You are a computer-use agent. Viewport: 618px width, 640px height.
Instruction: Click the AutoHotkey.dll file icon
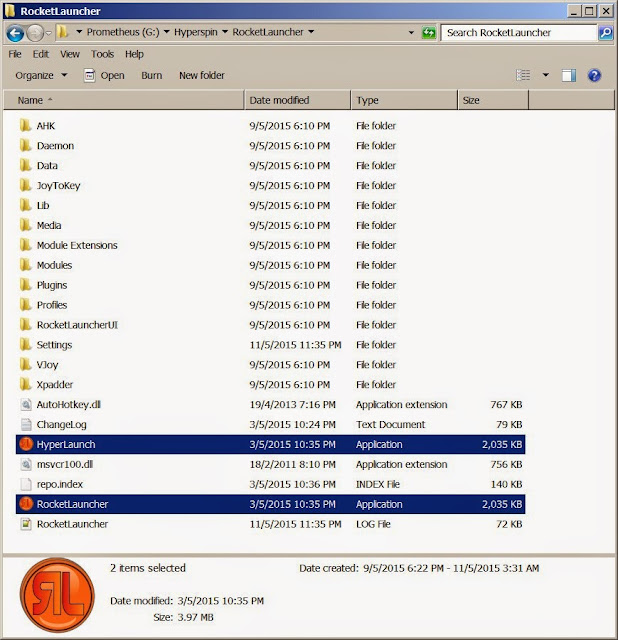pos(26,404)
